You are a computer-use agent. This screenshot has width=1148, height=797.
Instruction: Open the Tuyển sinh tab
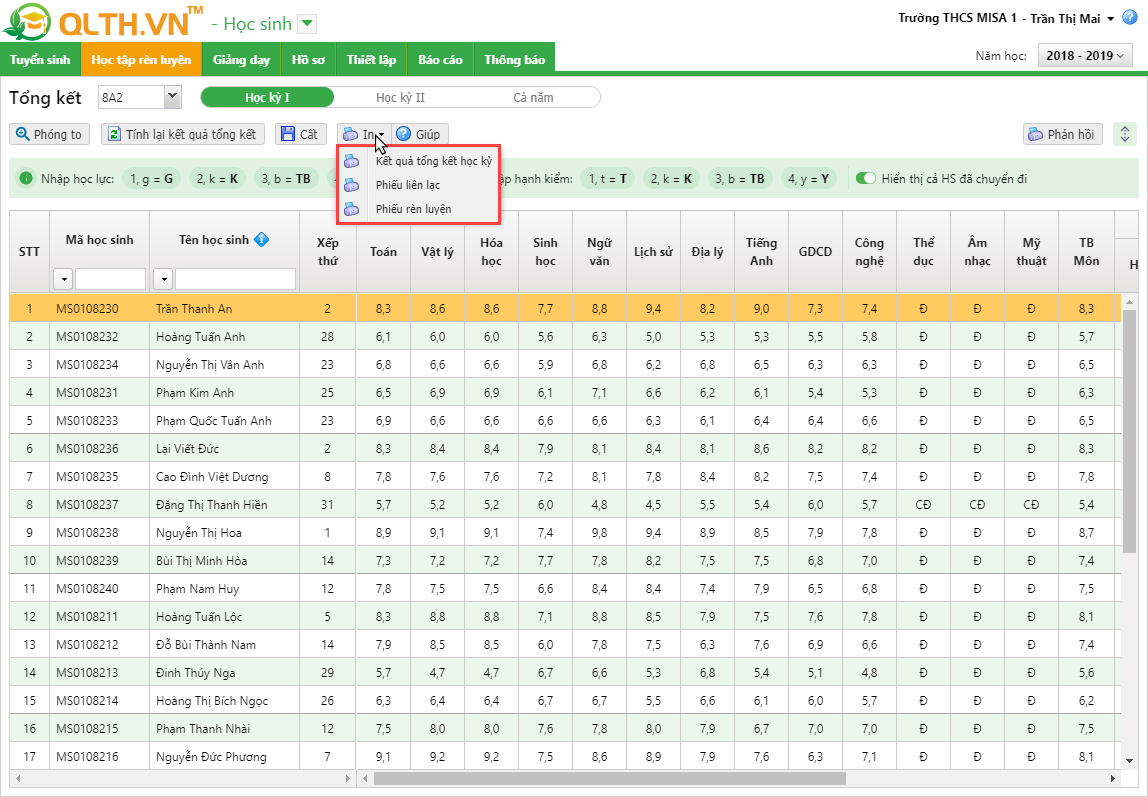point(40,59)
